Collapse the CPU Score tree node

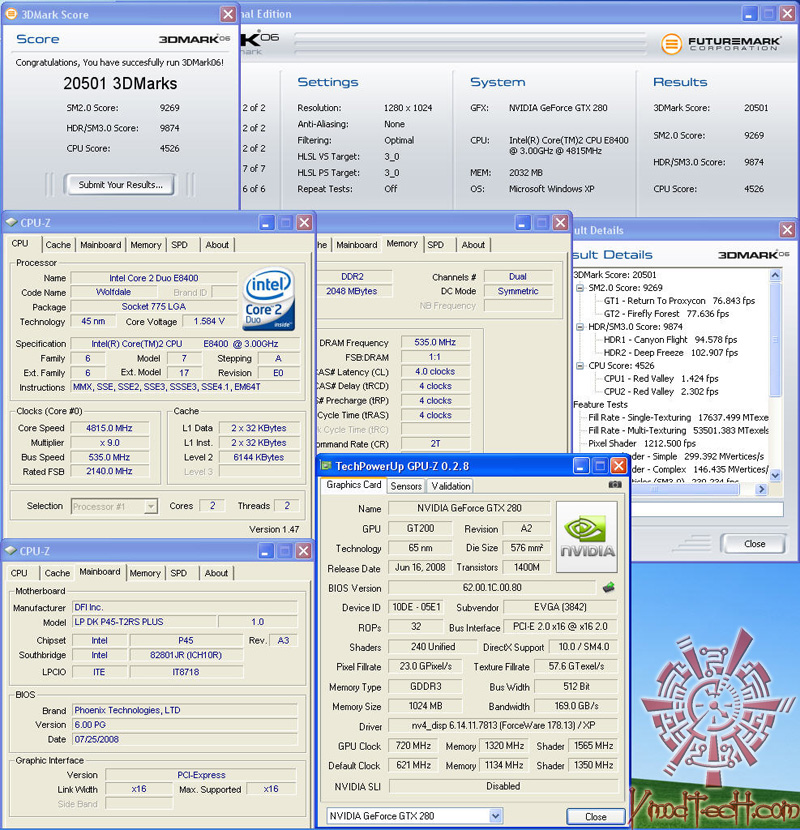tap(580, 366)
